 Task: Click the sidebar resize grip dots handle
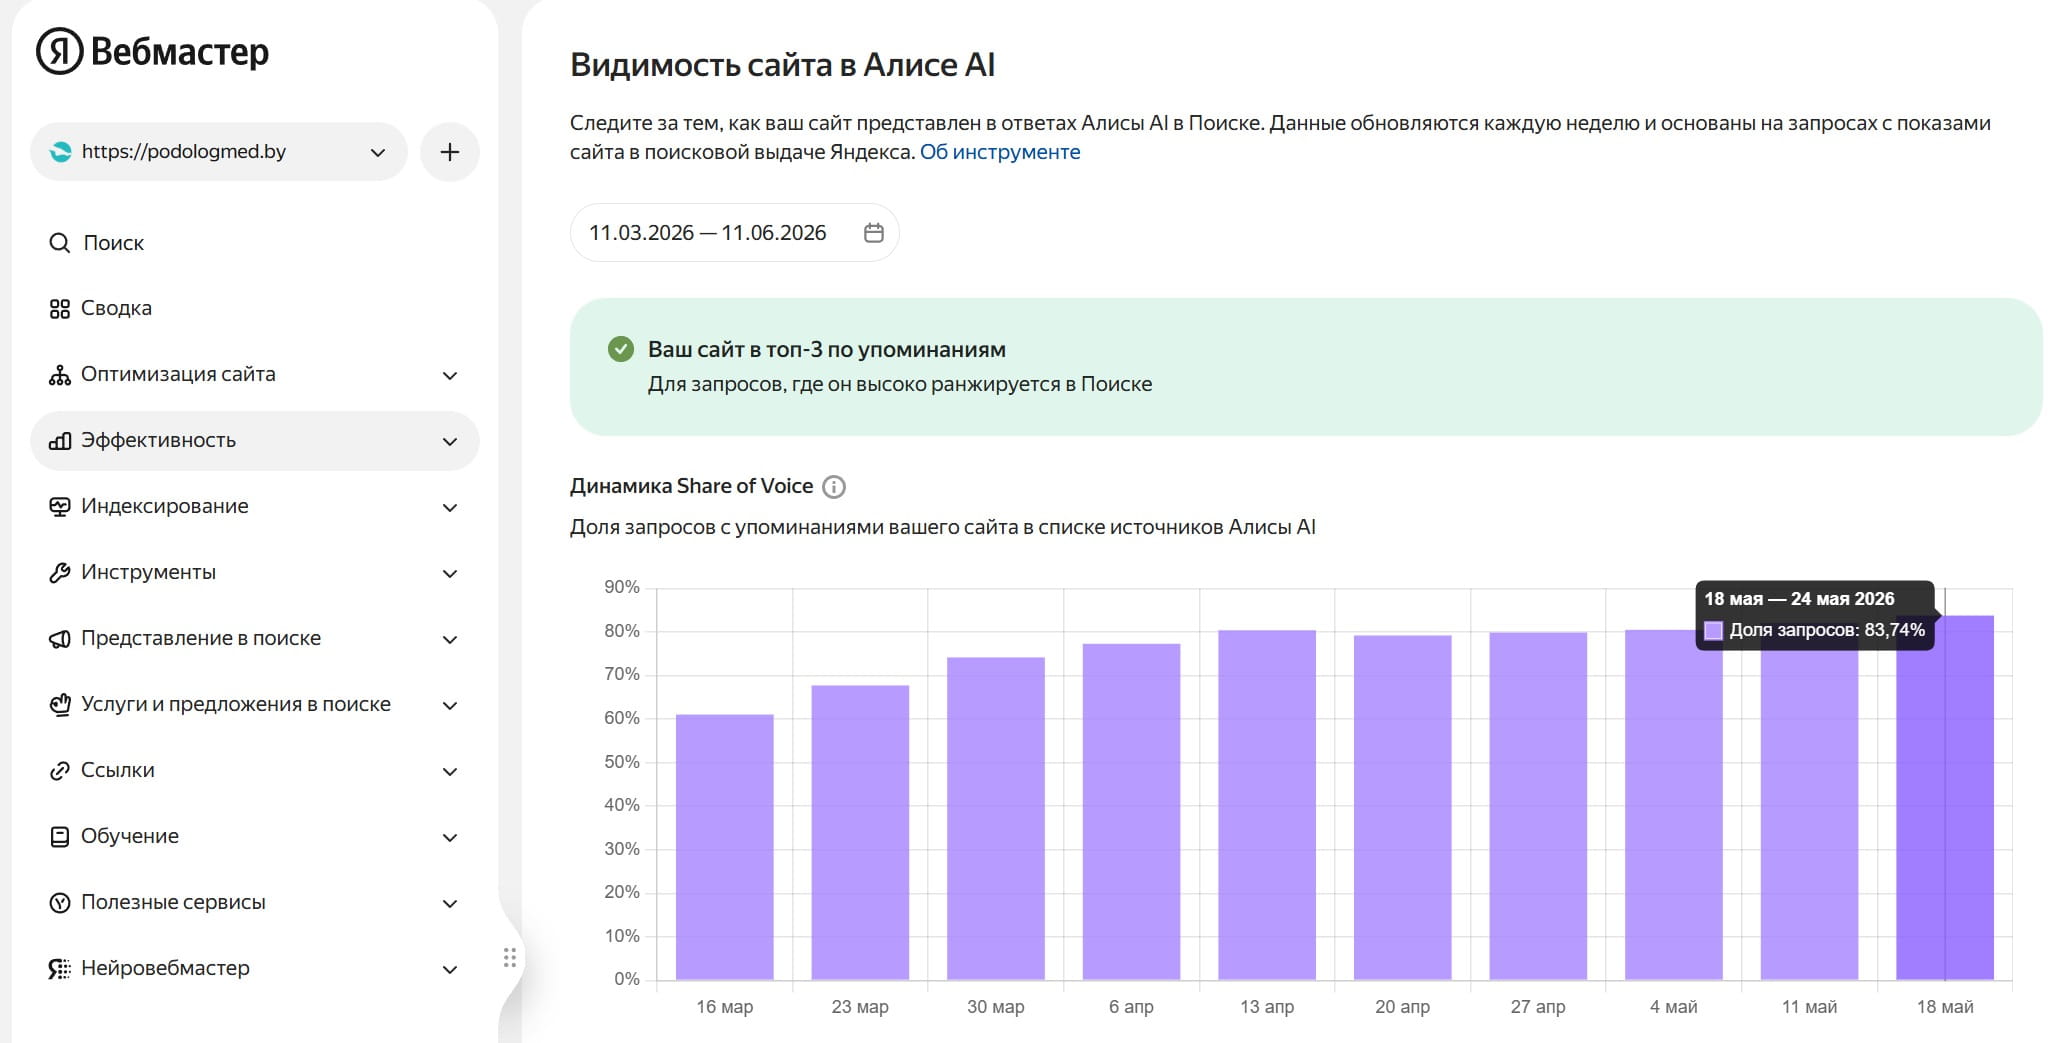point(510,958)
